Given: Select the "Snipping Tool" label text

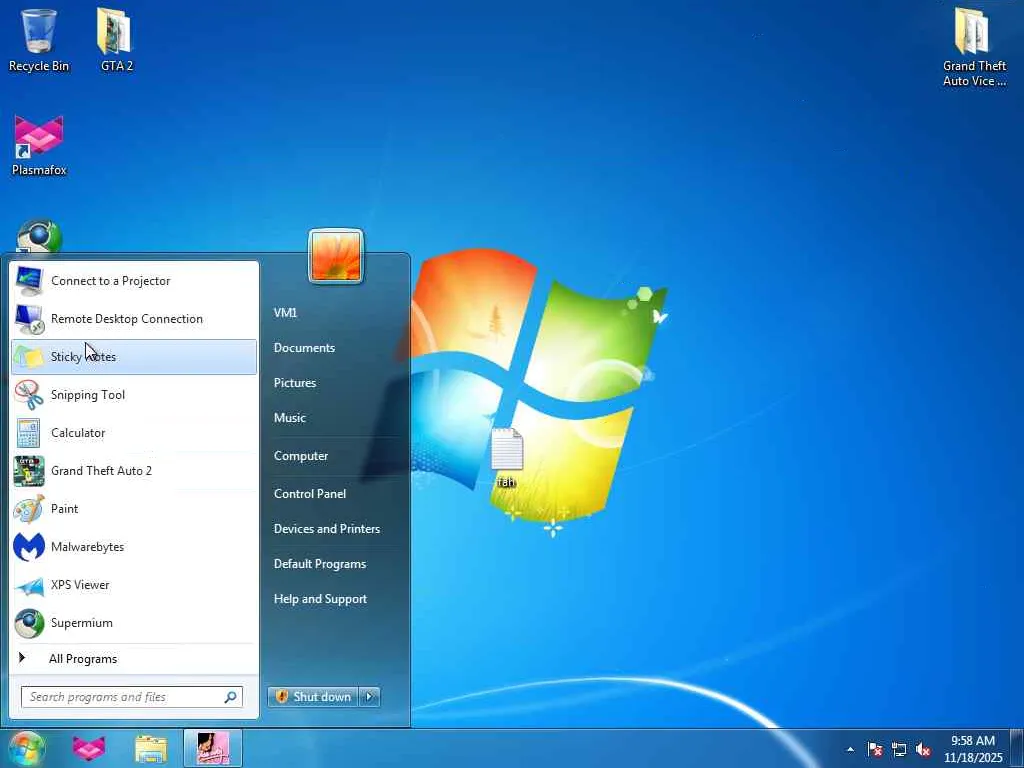Looking at the screenshot, I should 88,395.
